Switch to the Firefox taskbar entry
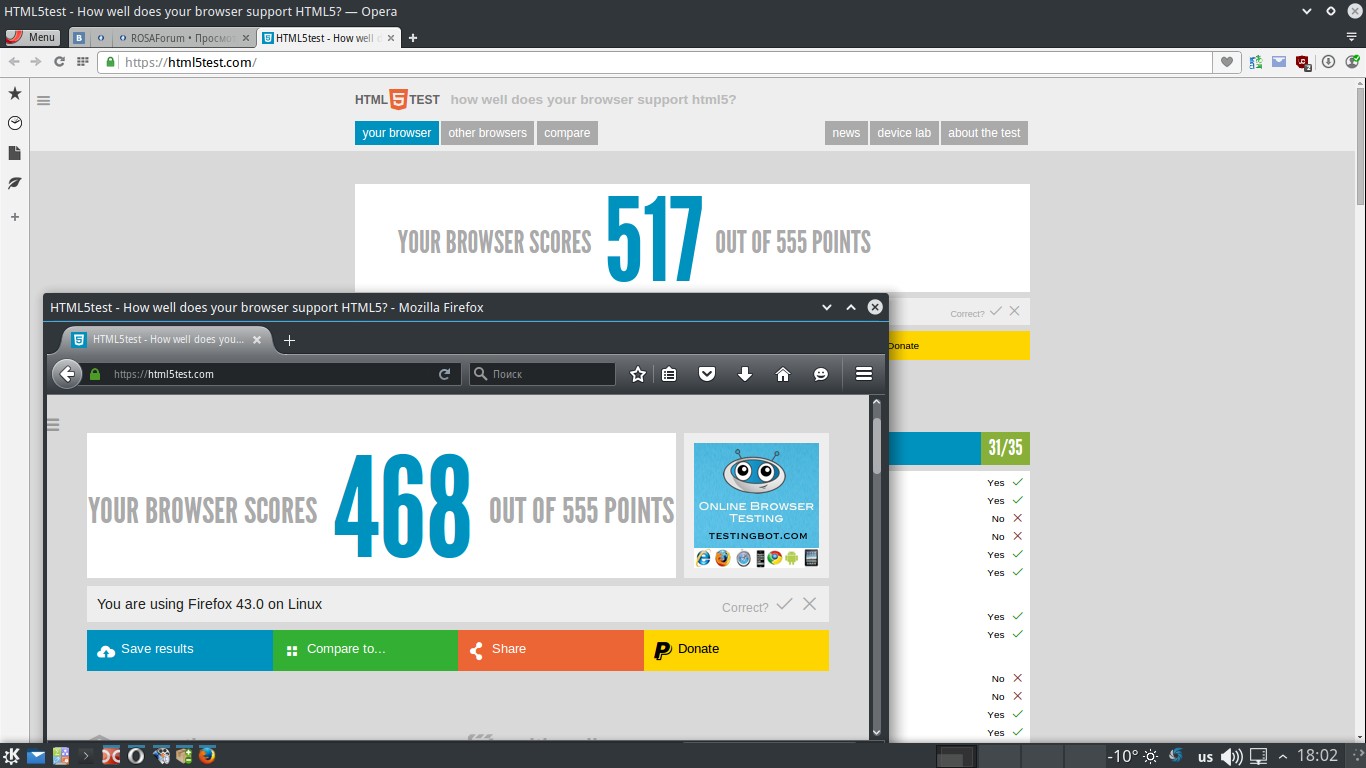The width and height of the screenshot is (1366, 768). [x=207, y=756]
